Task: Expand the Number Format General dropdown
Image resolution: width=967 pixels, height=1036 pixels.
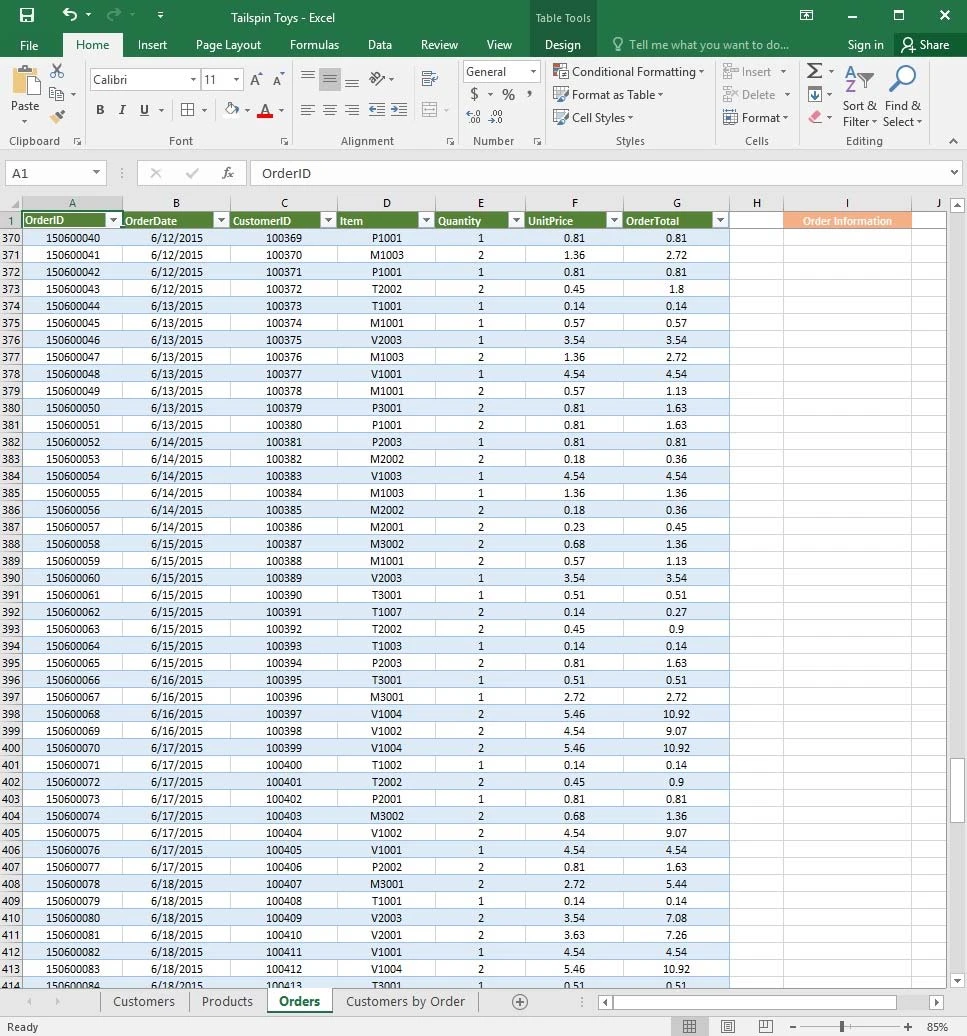Action: pyautogui.click(x=533, y=72)
